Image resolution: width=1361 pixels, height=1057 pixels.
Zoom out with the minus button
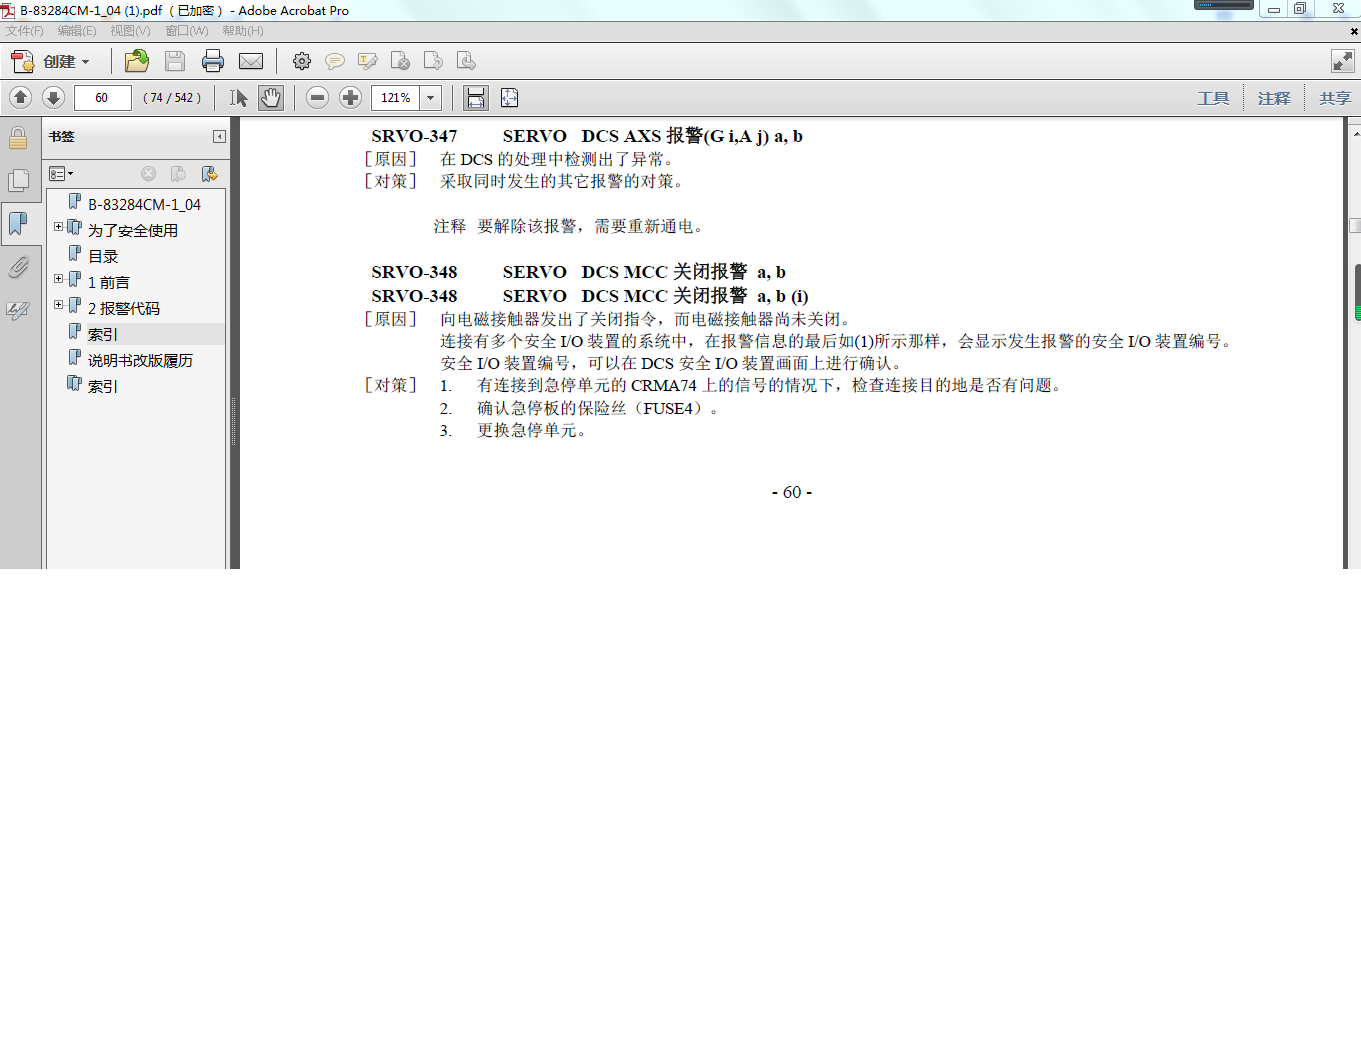(x=317, y=97)
